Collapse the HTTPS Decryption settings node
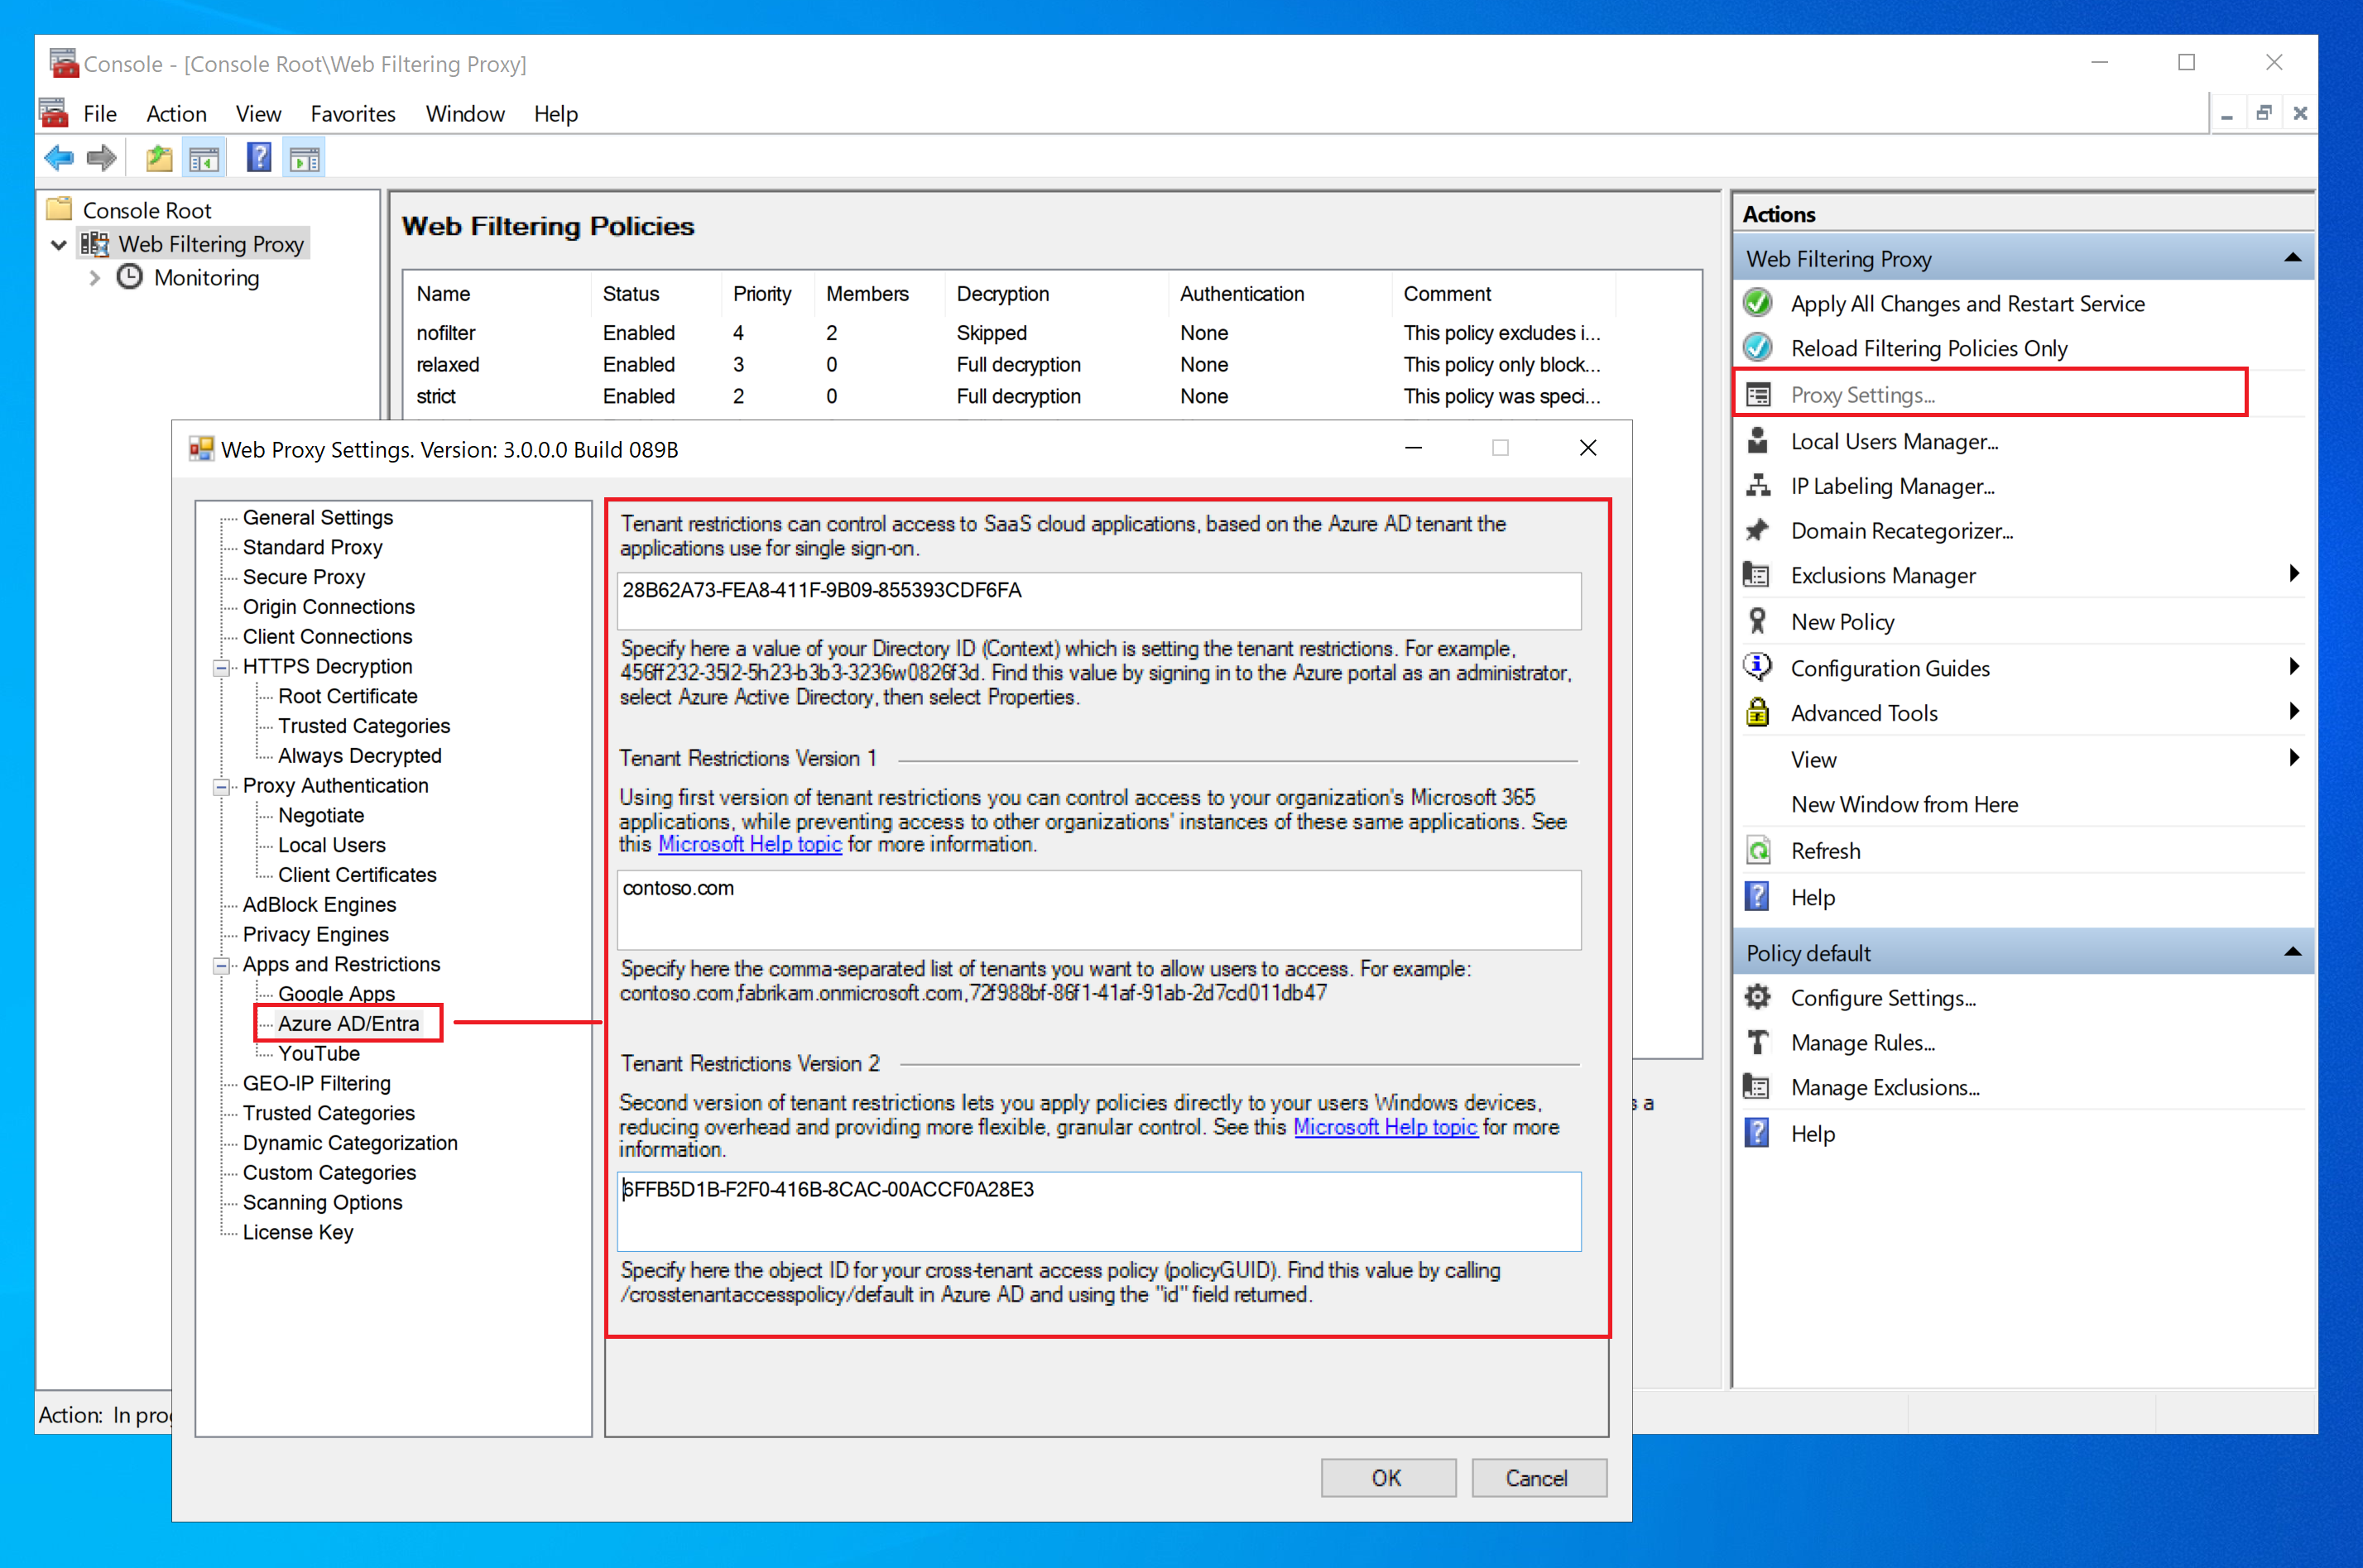The height and width of the screenshot is (1568, 2363). pos(221,667)
